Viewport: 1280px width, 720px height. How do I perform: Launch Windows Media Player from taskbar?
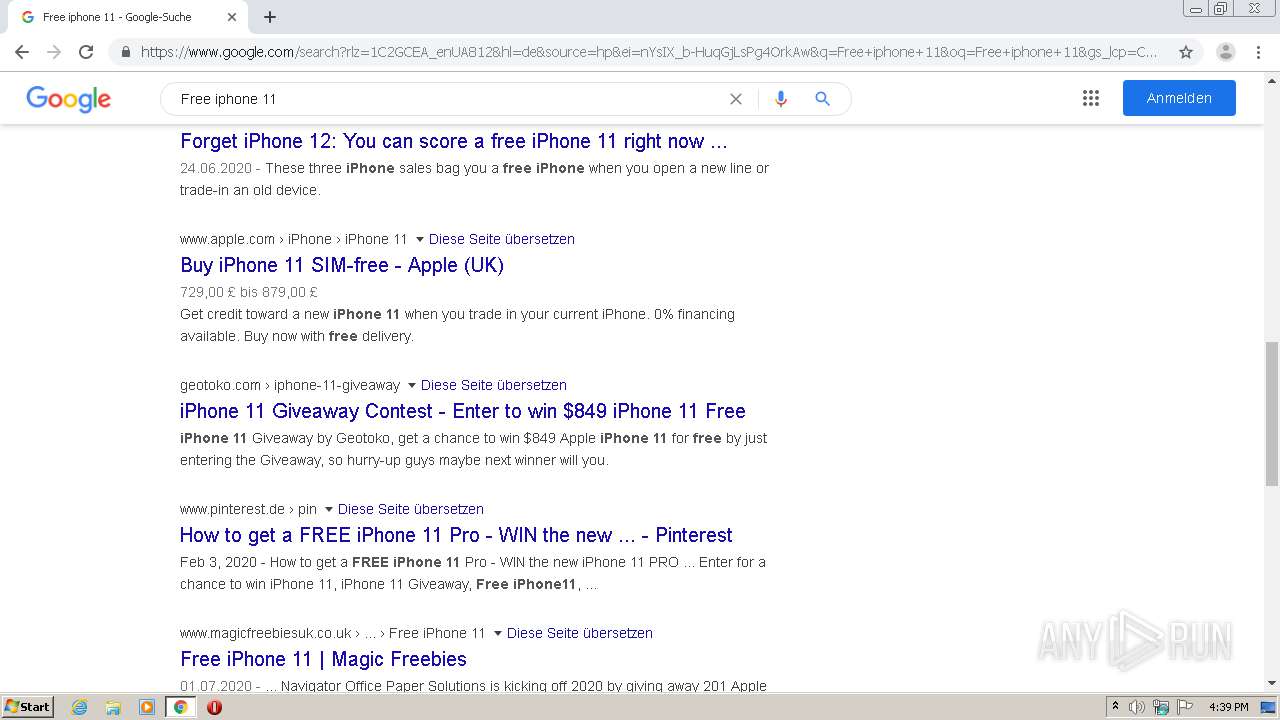pyautogui.click(x=147, y=707)
